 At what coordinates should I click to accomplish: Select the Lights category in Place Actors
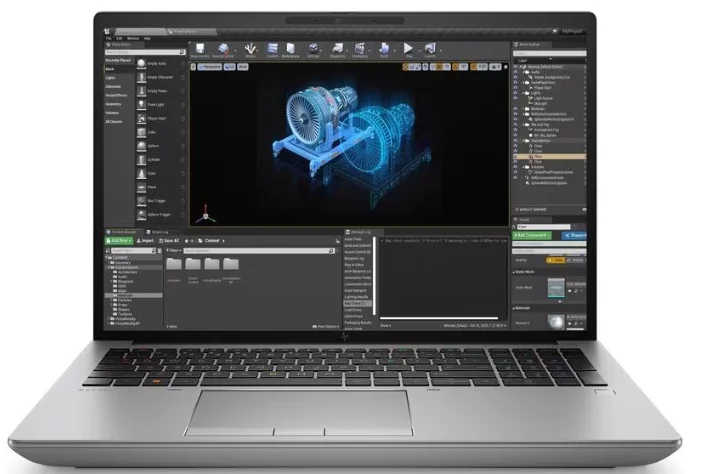pyautogui.click(x=112, y=77)
